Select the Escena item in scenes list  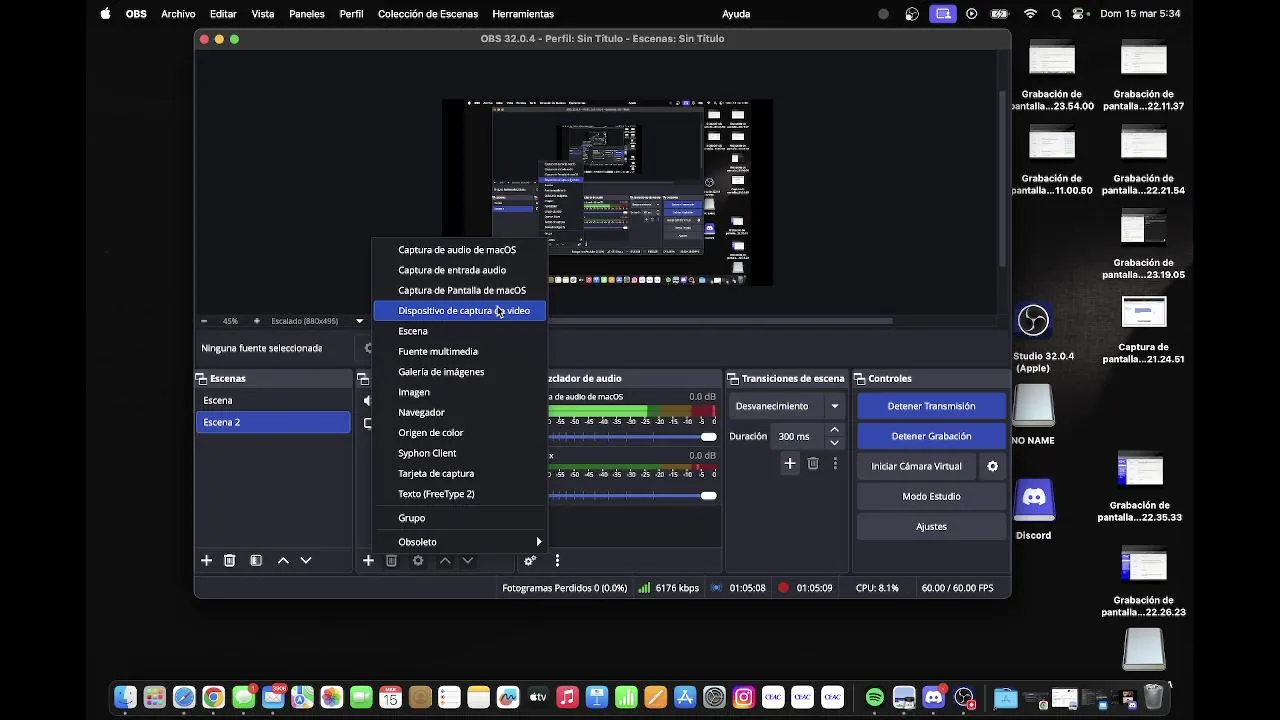273,400
